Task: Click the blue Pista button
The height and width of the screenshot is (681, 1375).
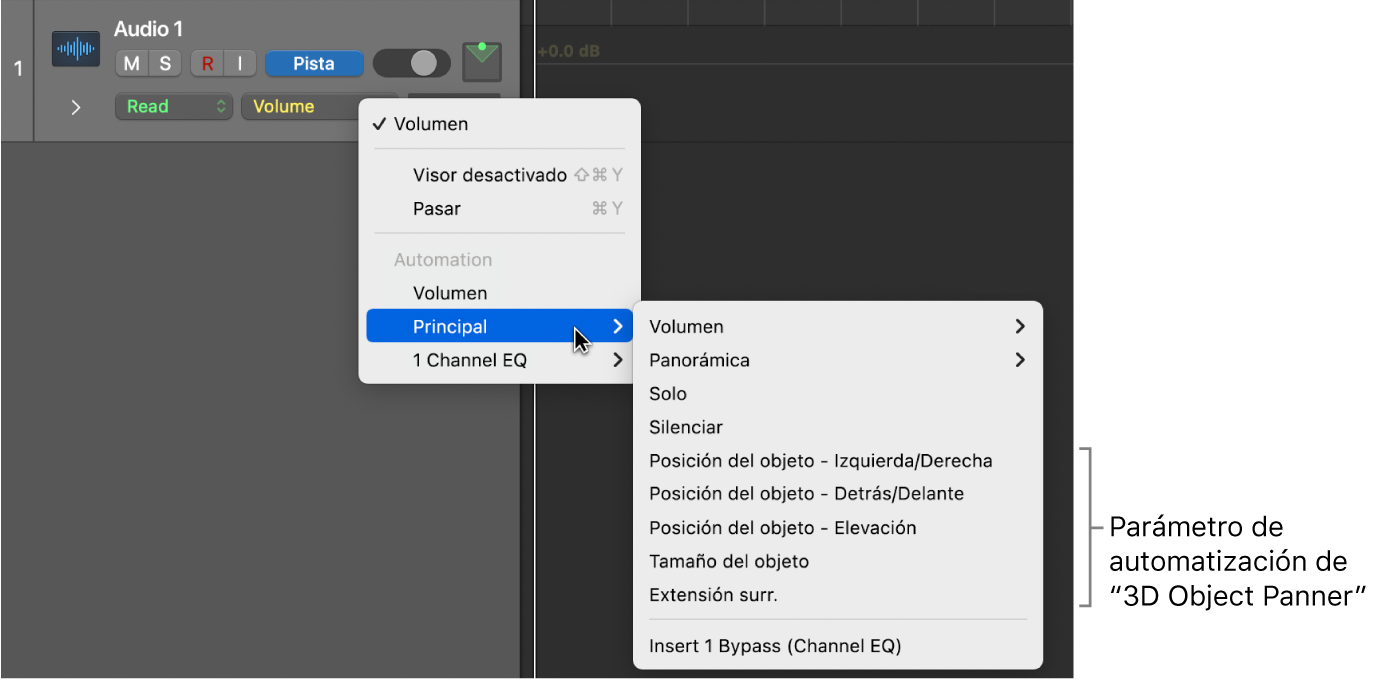Action: (x=313, y=64)
